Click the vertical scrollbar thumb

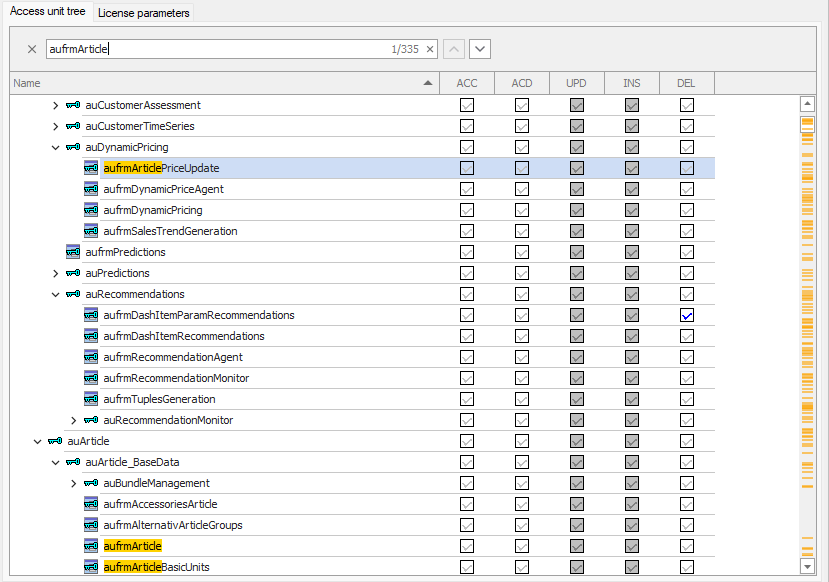(807, 124)
